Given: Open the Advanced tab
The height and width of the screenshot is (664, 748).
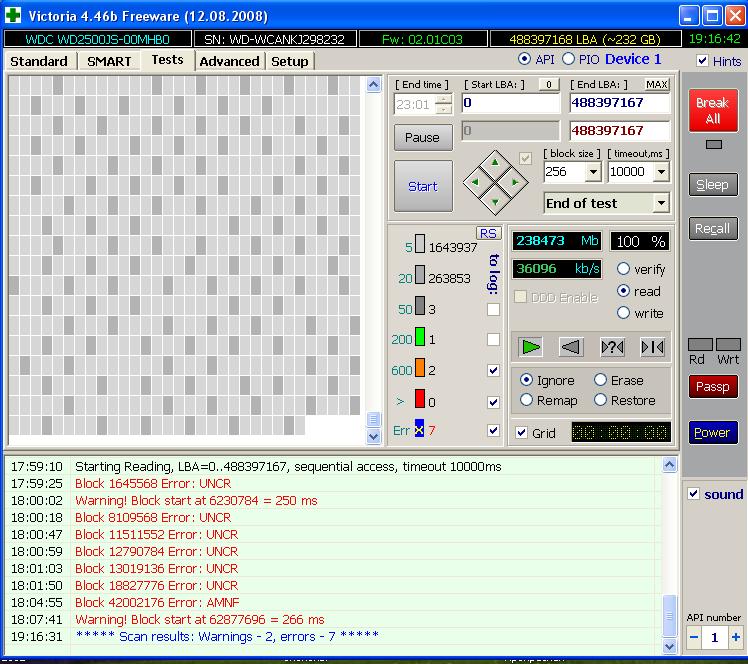Looking at the screenshot, I should click(229, 61).
